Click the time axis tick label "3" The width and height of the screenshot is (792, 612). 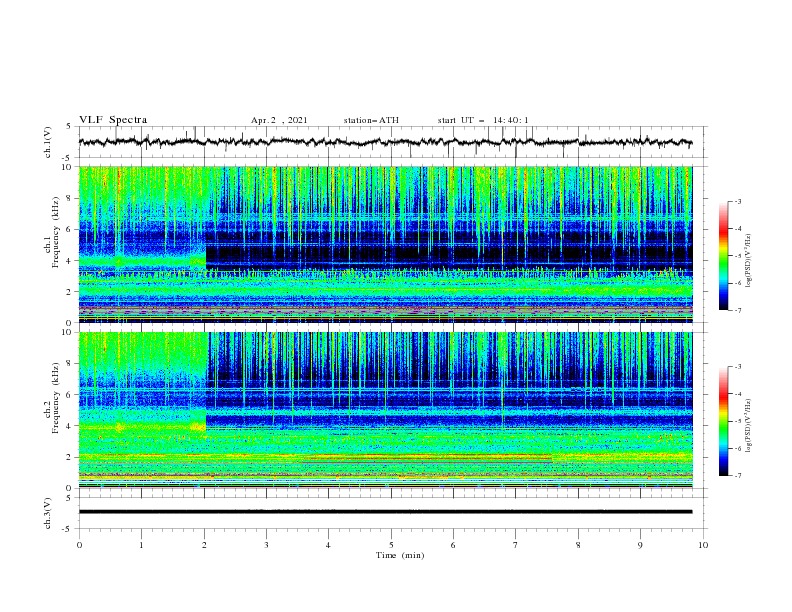coord(266,545)
